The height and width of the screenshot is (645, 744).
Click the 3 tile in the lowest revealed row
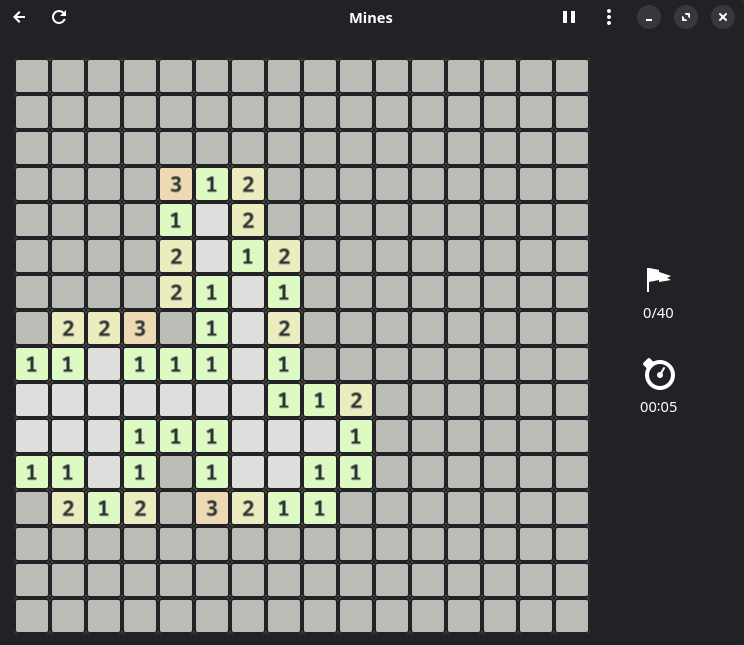tap(212, 508)
